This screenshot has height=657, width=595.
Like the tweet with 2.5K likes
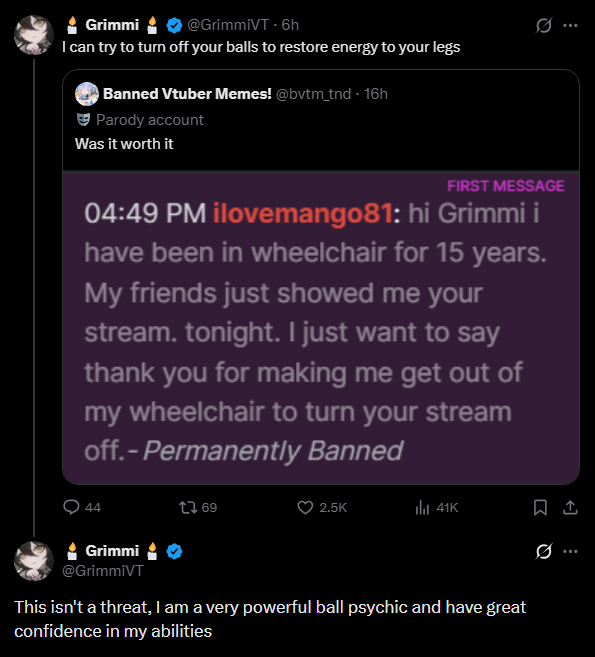322,507
